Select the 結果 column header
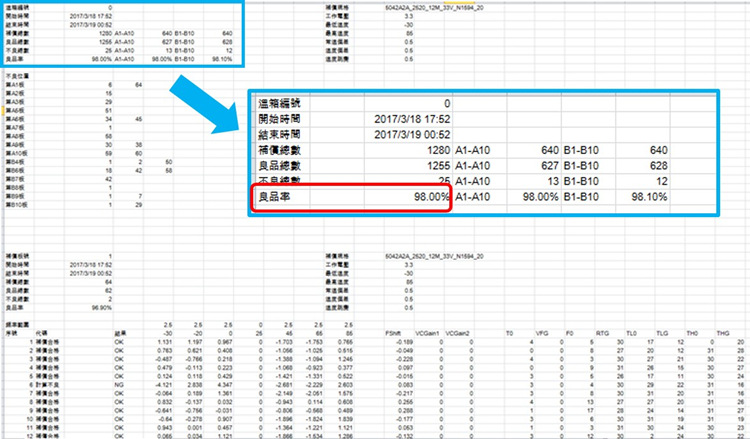This screenshot has height=439, width=750. pos(120,333)
